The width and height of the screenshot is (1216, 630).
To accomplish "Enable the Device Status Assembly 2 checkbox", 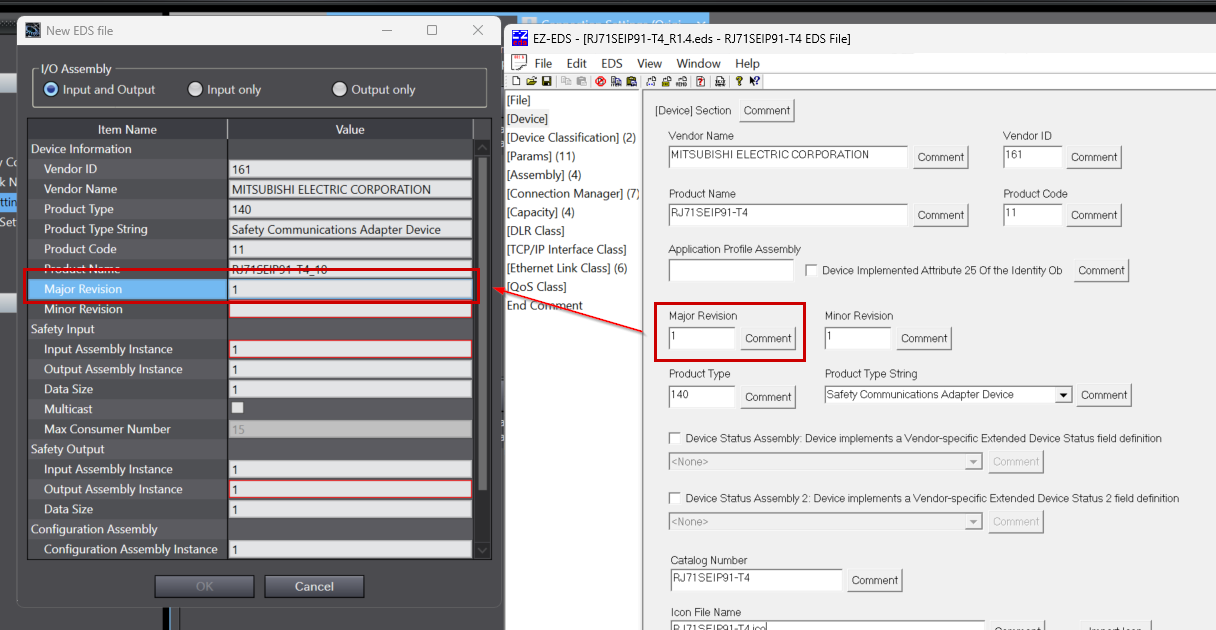I will pyautogui.click(x=675, y=498).
